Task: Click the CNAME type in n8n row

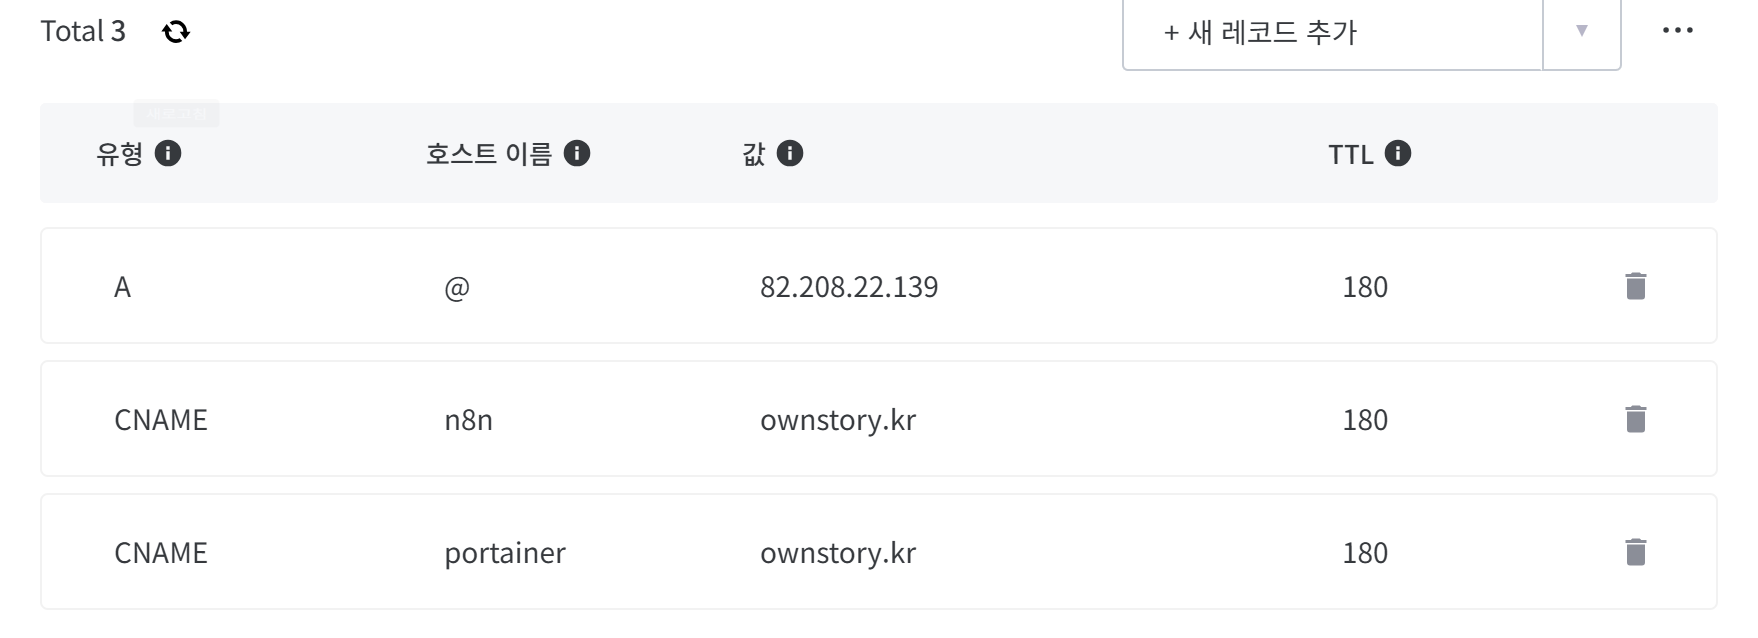Action: point(161,420)
